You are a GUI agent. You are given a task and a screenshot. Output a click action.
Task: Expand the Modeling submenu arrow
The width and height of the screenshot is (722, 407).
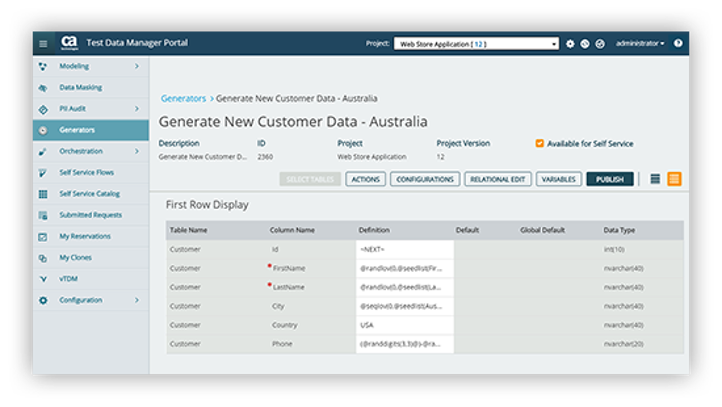tap(137, 66)
